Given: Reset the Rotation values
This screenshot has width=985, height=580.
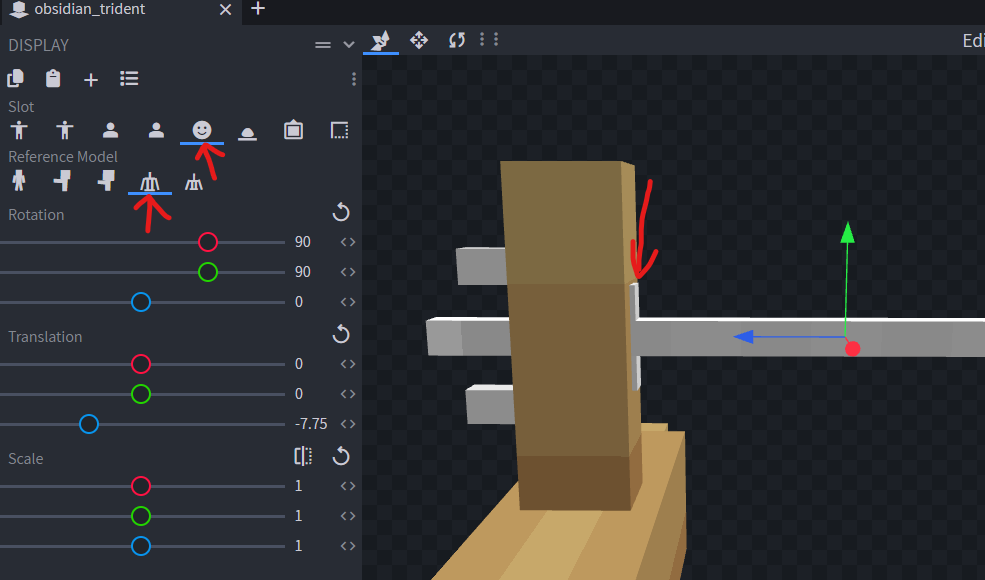Looking at the screenshot, I should (x=341, y=213).
